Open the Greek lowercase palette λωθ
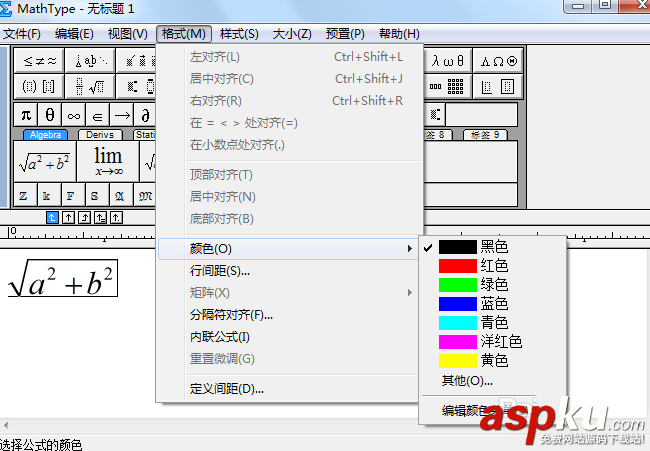Viewport: 650px width, 451px height. click(447, 61)
